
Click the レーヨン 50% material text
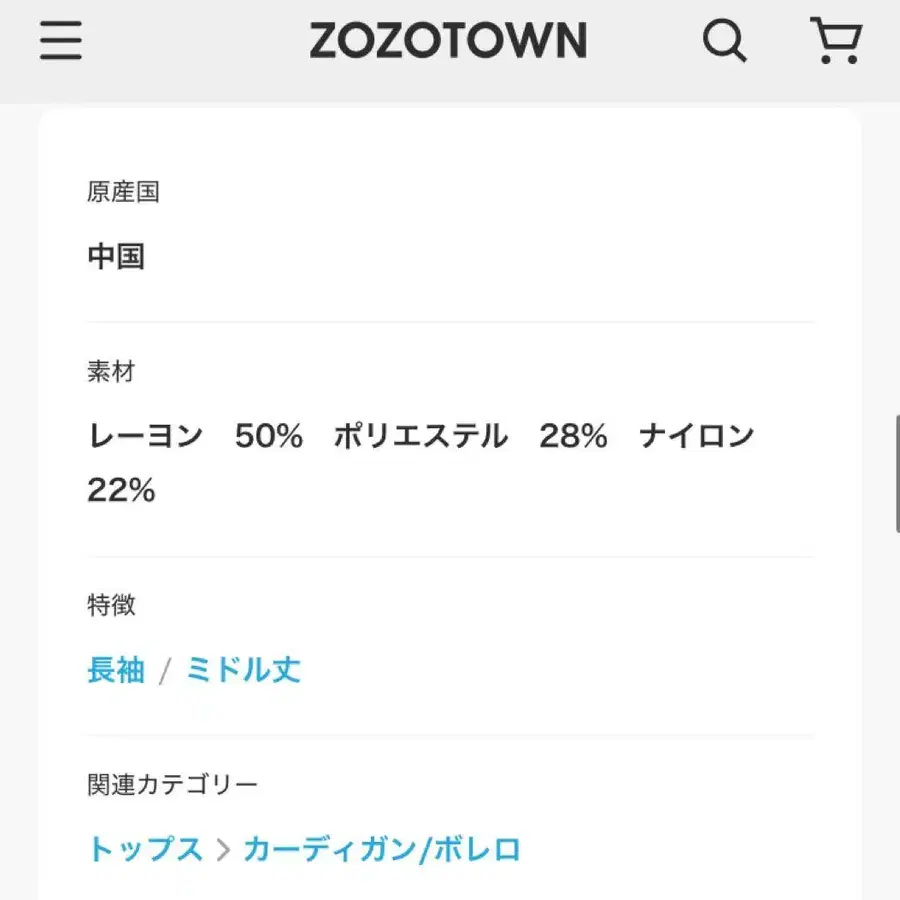pos(196,437)
